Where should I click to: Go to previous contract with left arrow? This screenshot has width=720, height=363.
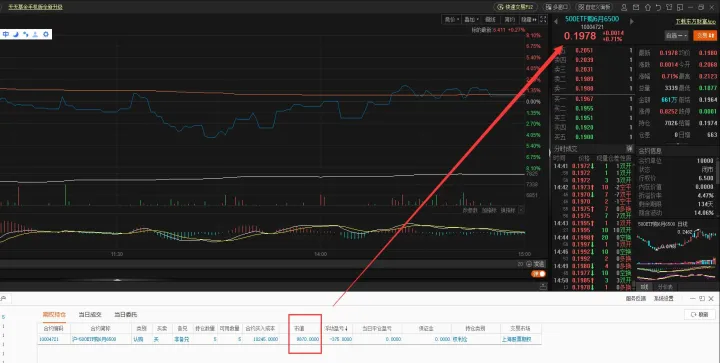tap(556, 21)
